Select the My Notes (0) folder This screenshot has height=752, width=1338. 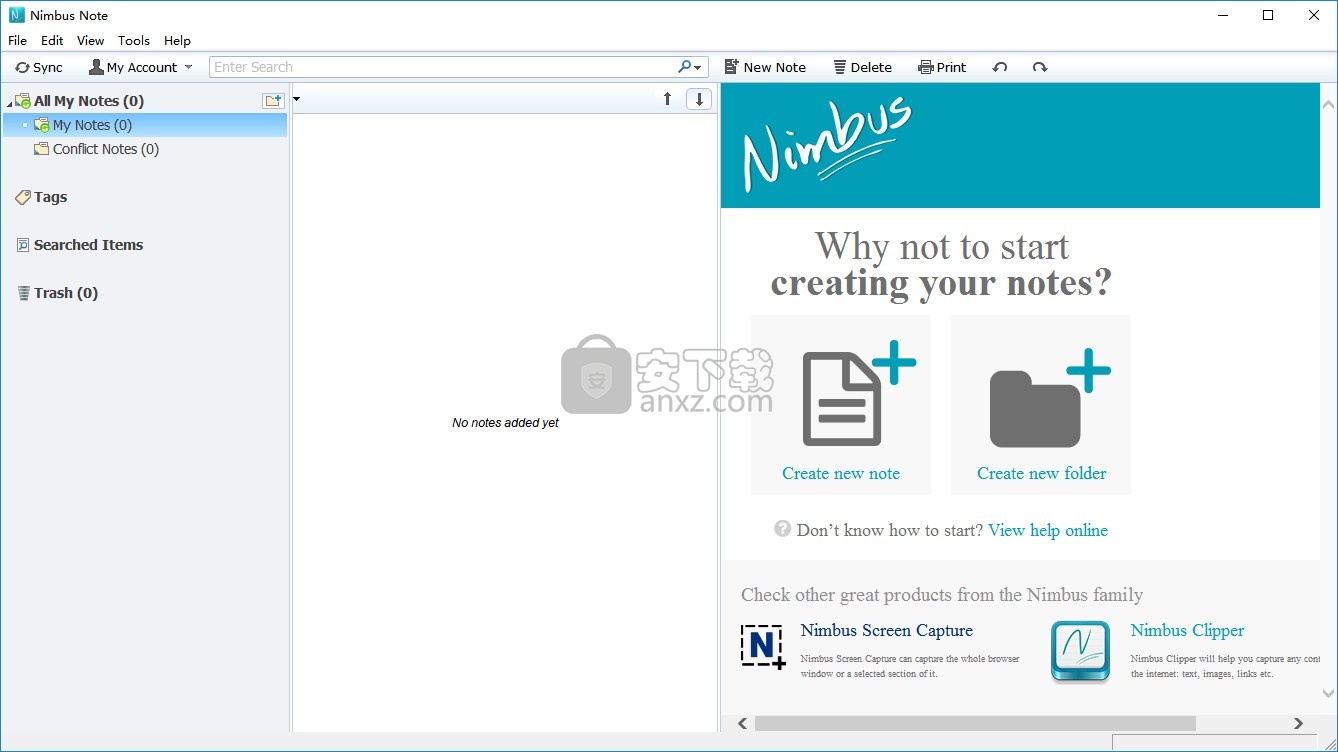92,125
